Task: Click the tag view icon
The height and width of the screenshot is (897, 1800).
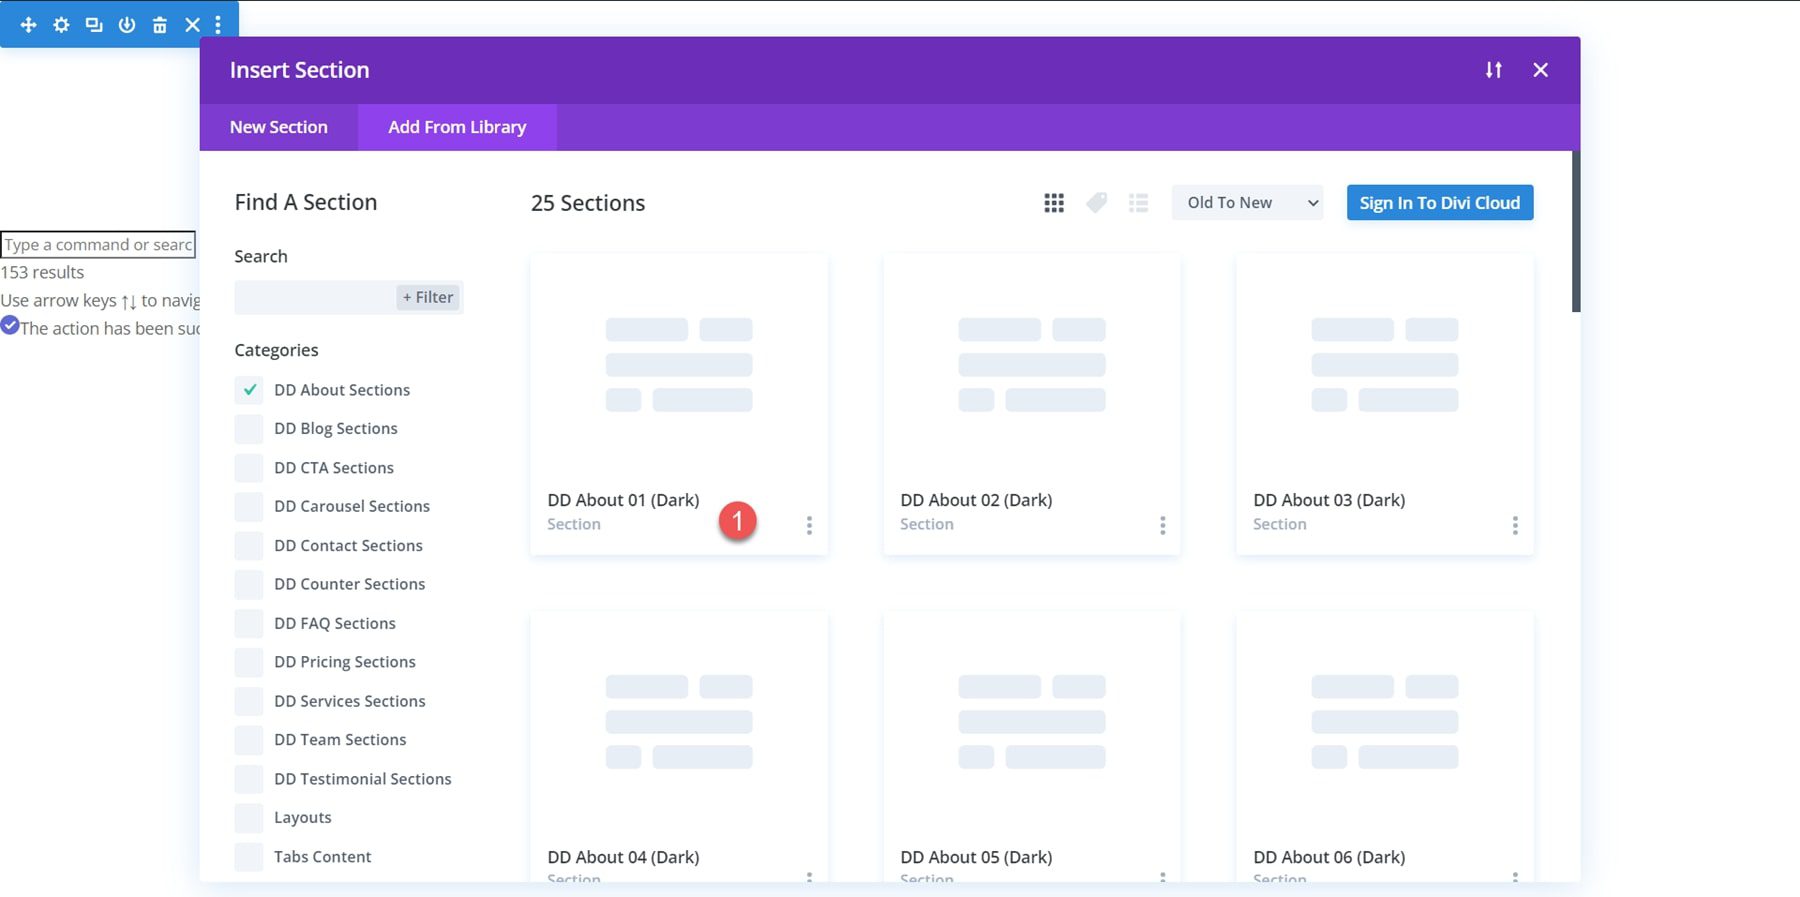Action: coord(1096,203)
